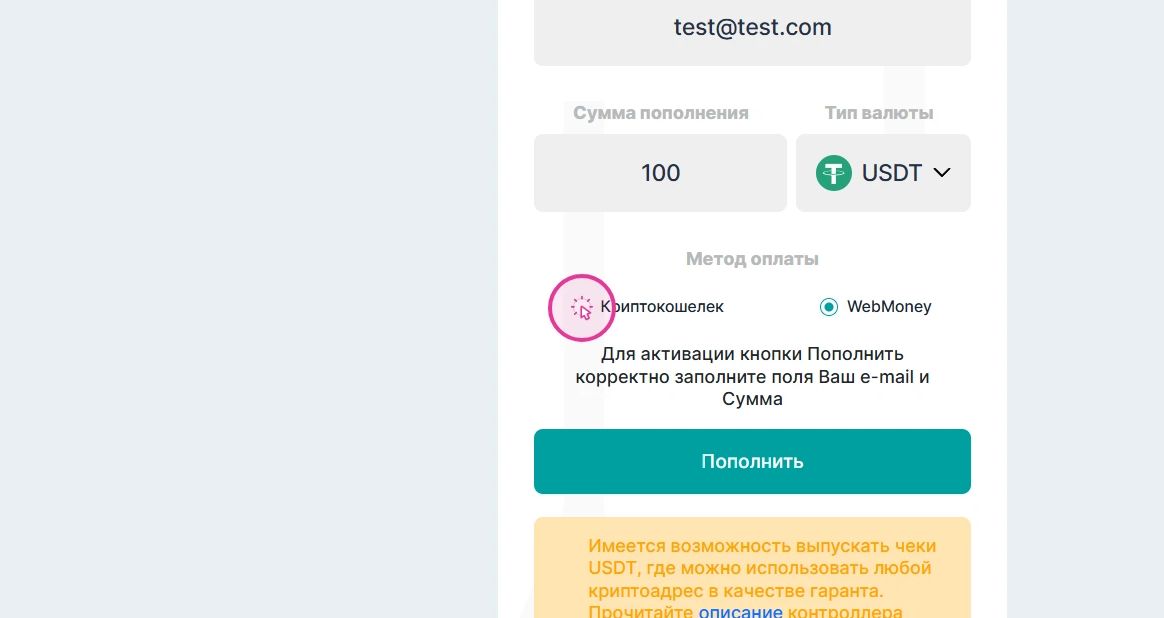Viewport: 1164px width, 618px height.
Task: Expand the currency chevron arrow next to USDT
Action: coord(941,173)
